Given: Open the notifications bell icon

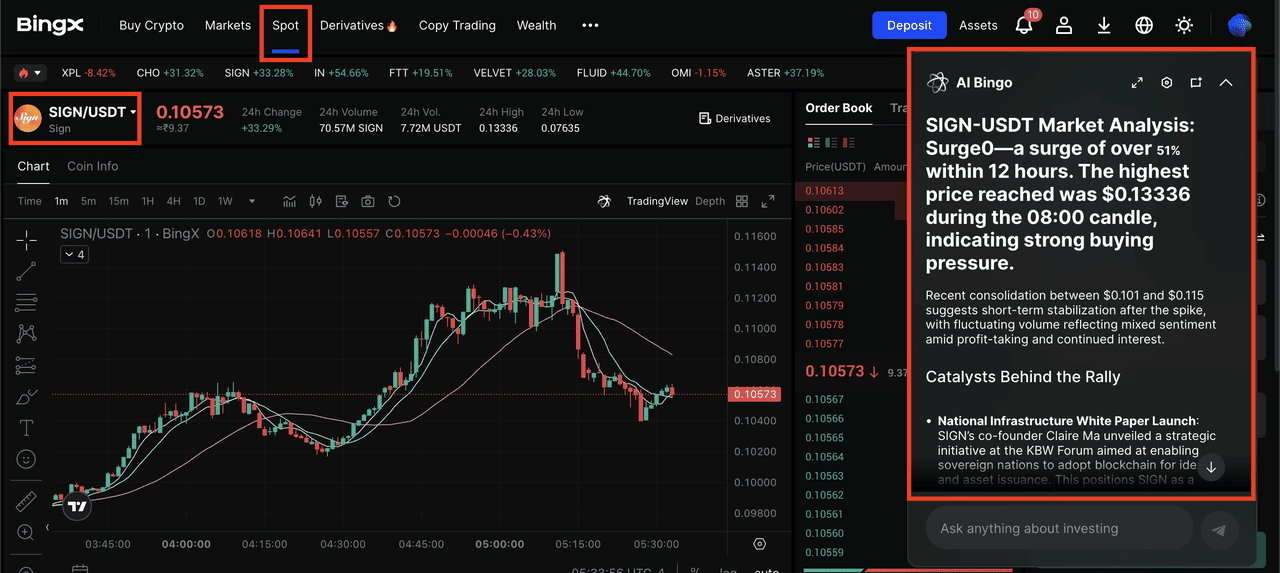Looking at the screenshot, I should click(1024, 25).
